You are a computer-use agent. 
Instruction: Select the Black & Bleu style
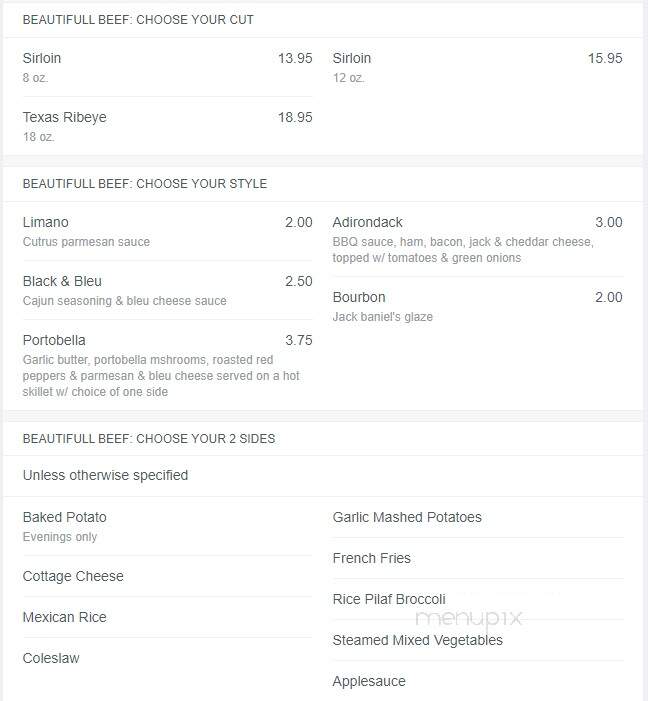[167, 291]
